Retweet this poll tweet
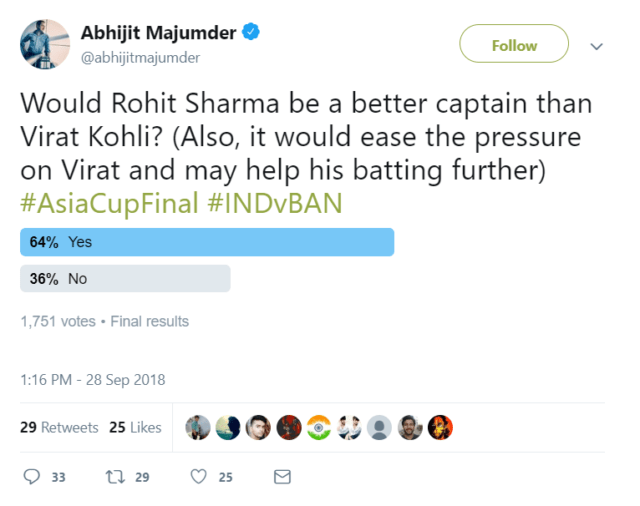Image resolution: width=640 pixels, height=506 pixels. click(115, 477)
